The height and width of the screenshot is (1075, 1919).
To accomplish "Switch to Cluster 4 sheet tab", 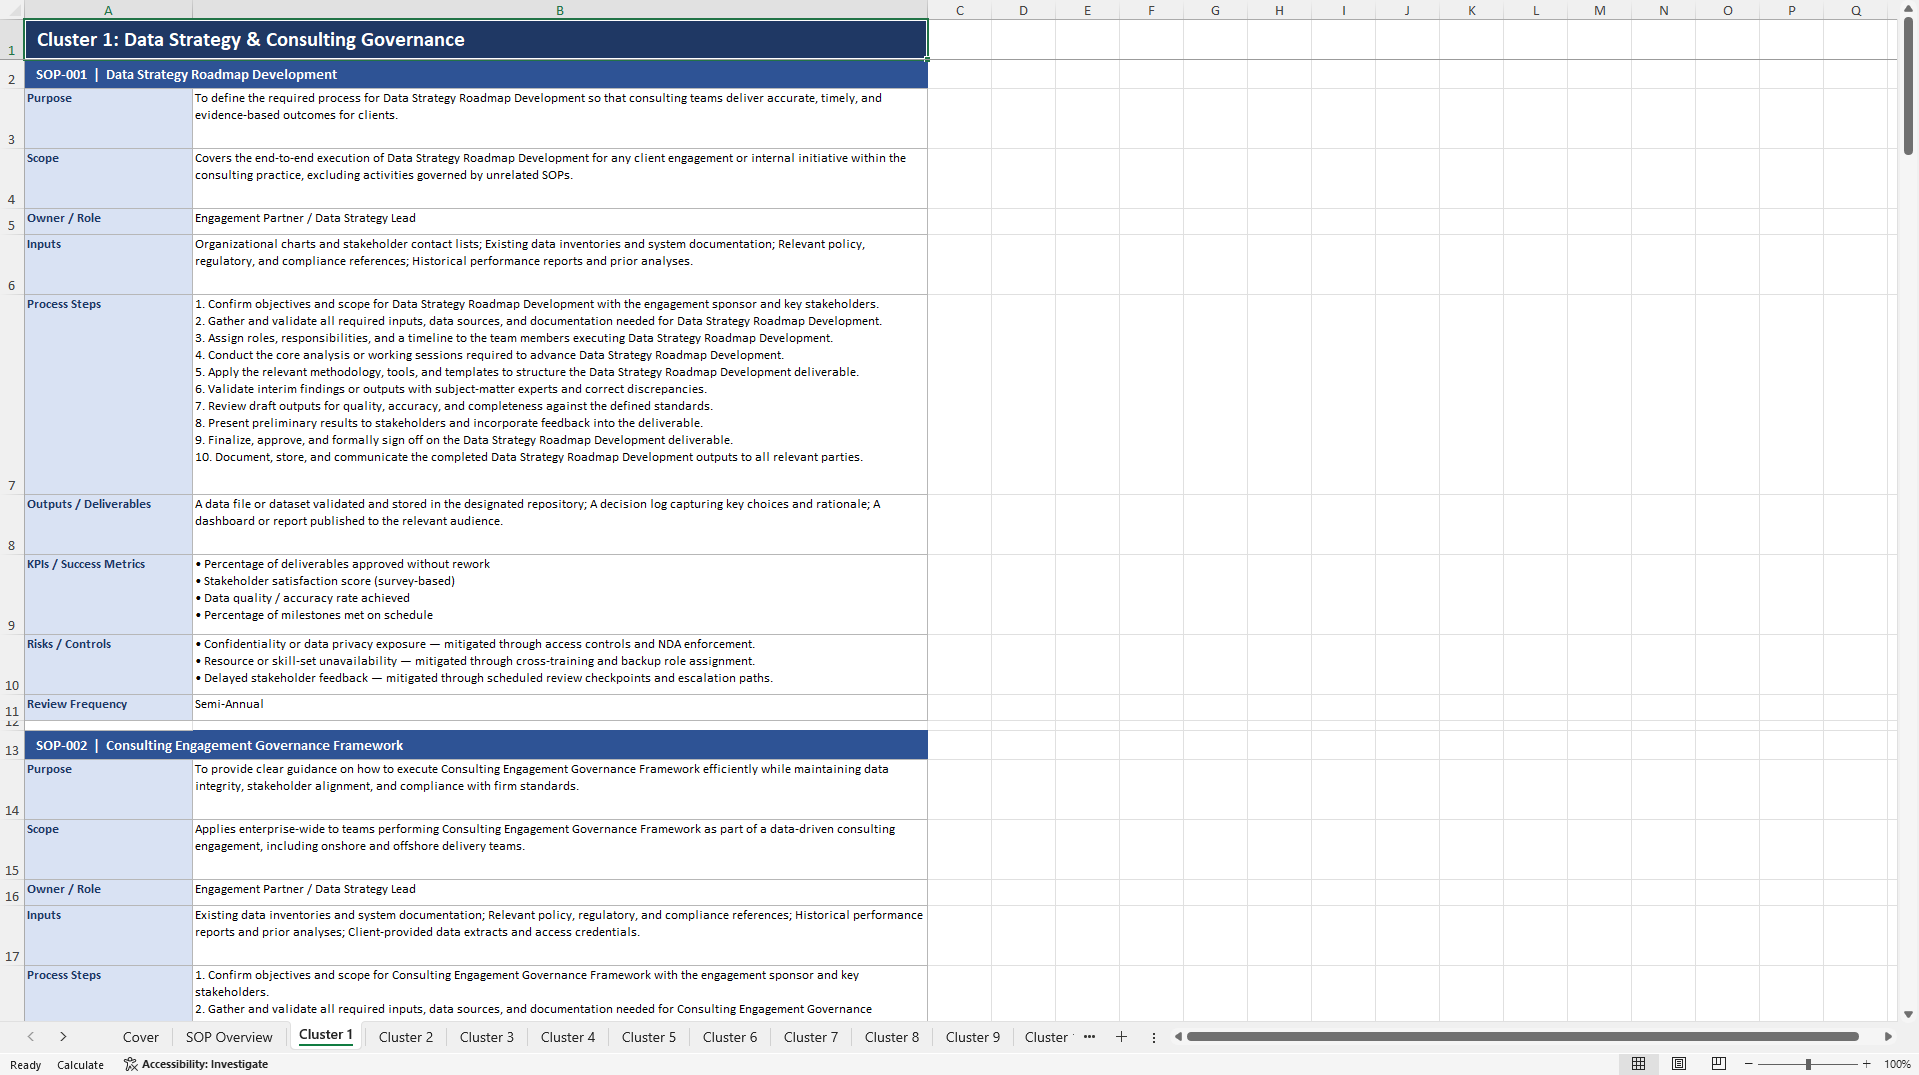I will 568,1037.
